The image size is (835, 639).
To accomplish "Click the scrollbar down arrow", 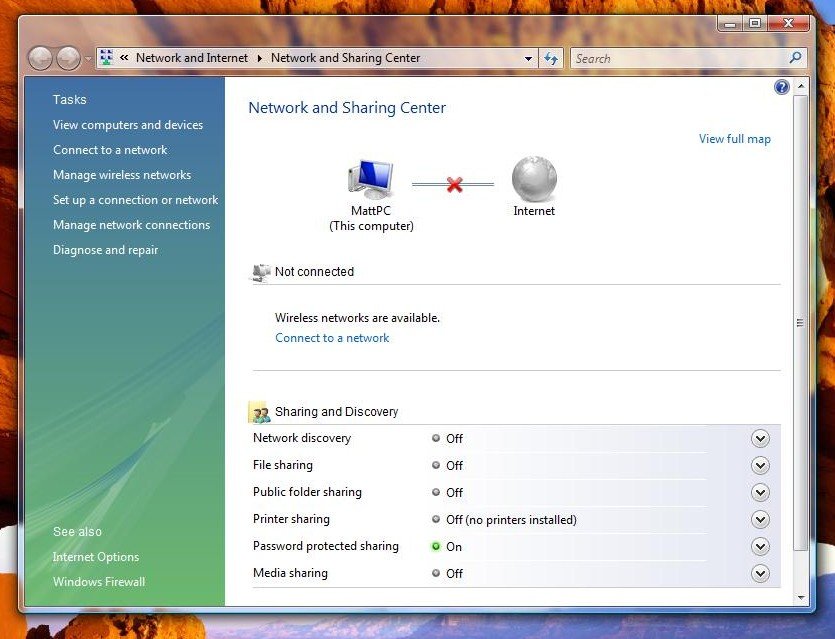I will [x=800, y=598].
